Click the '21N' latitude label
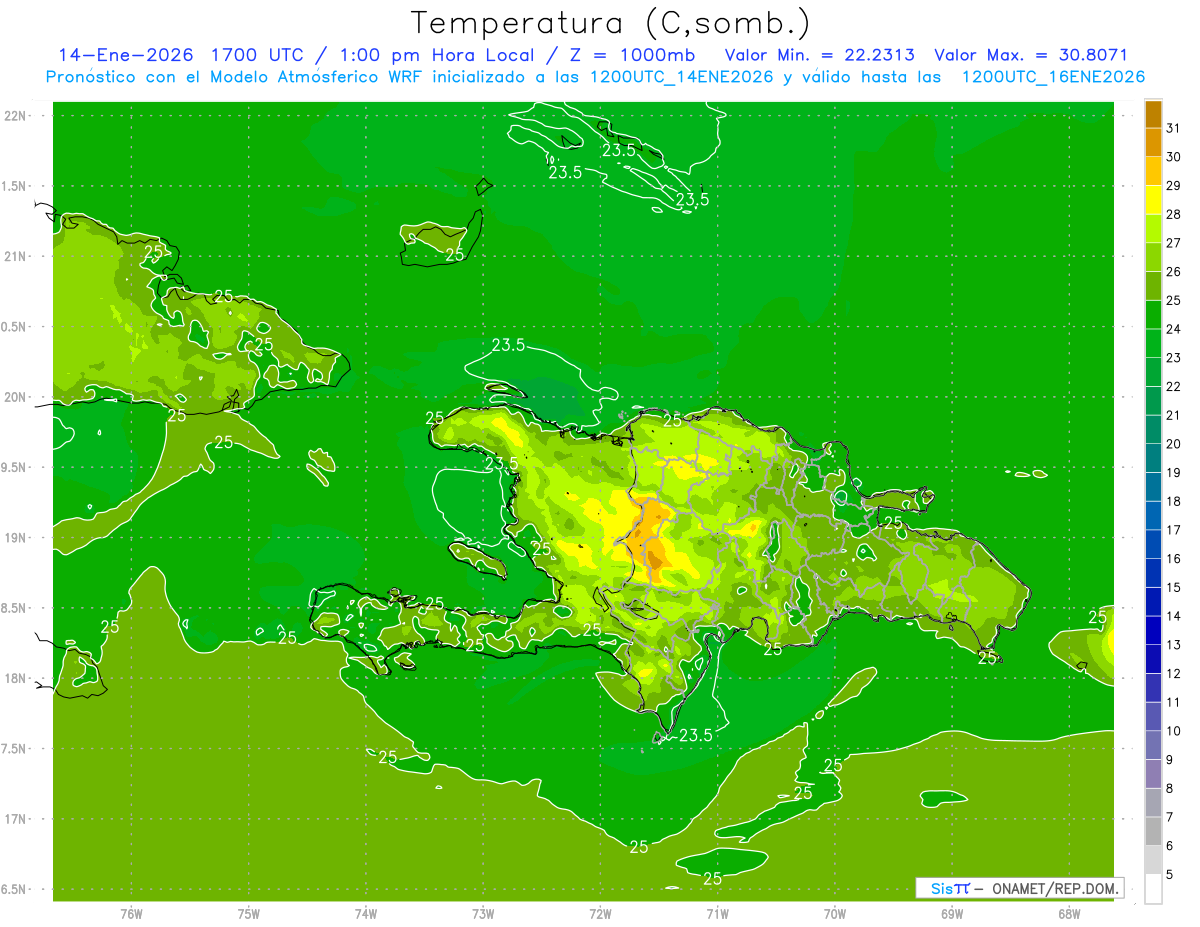Viewport: 1200px width, 927px height. pyautogui.click(x=14, y=256)
